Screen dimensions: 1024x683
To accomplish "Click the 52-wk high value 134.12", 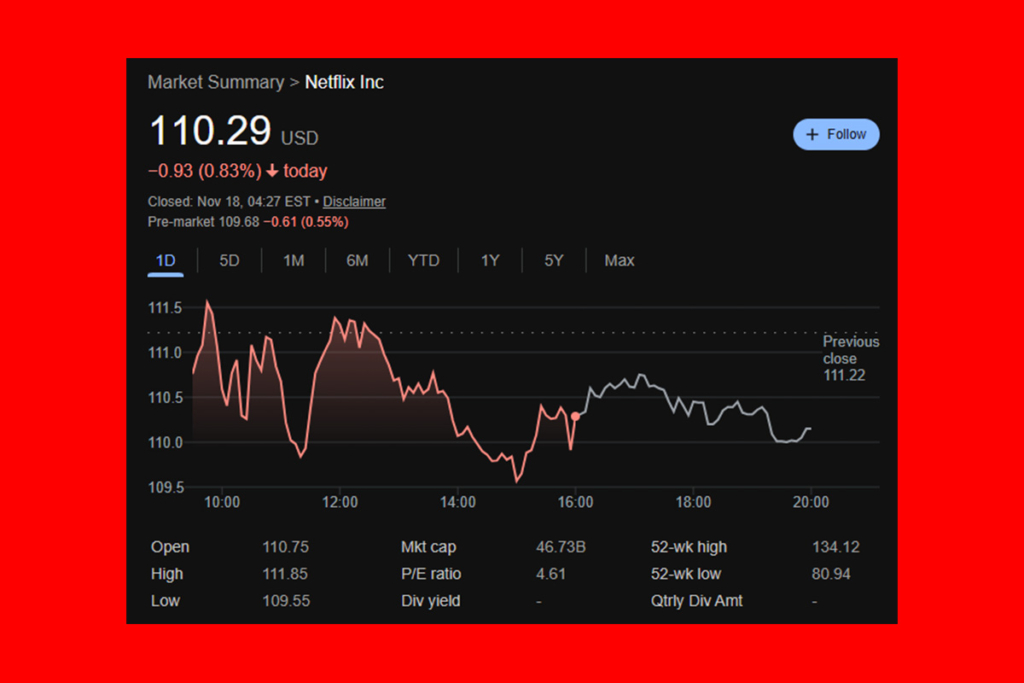I will tap(837, 547).
